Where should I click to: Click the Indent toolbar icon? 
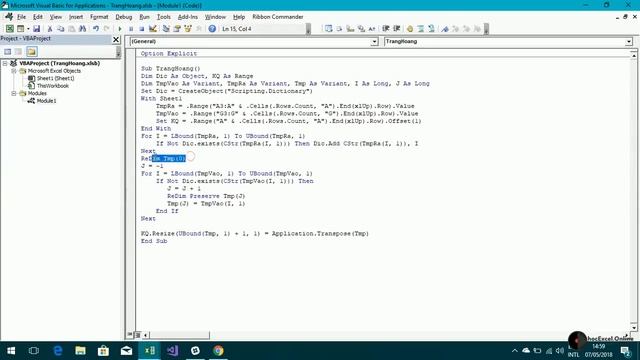(385, 29)
